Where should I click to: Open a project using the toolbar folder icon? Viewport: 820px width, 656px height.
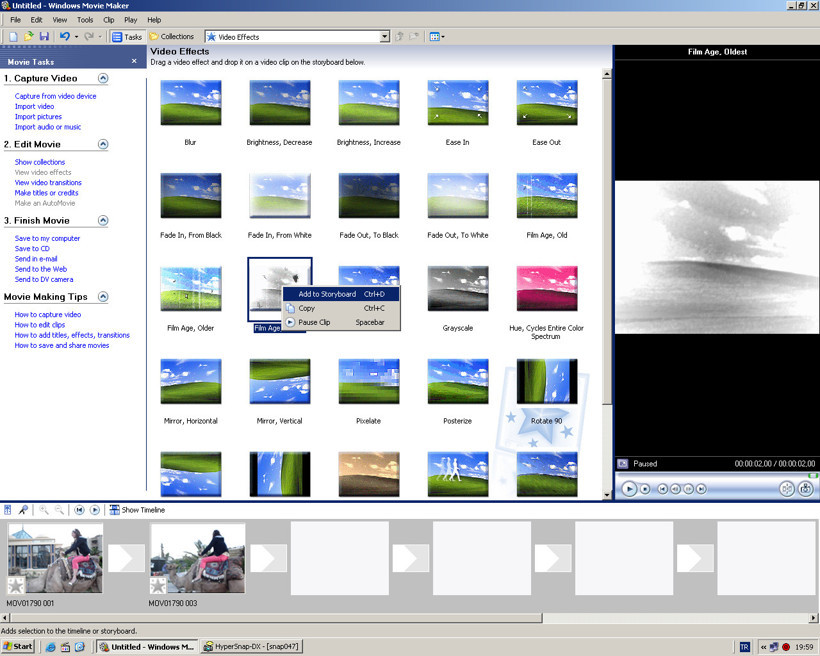[x=29, y=37]
